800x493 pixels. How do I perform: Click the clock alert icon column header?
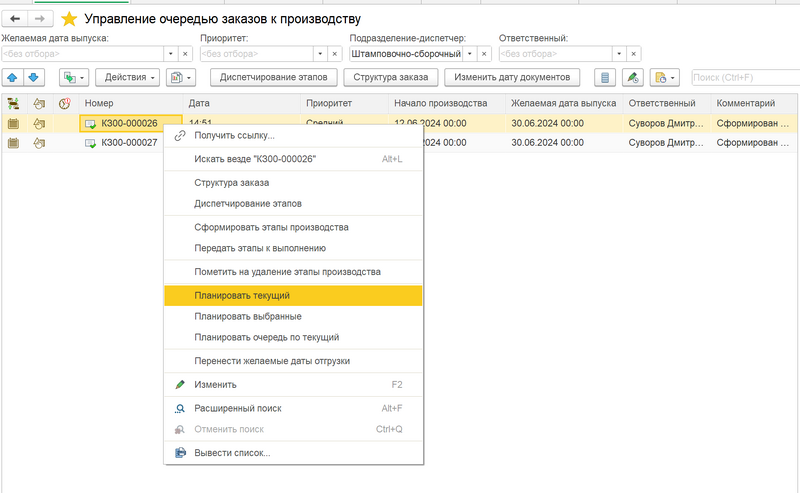(x=65, y=104)
